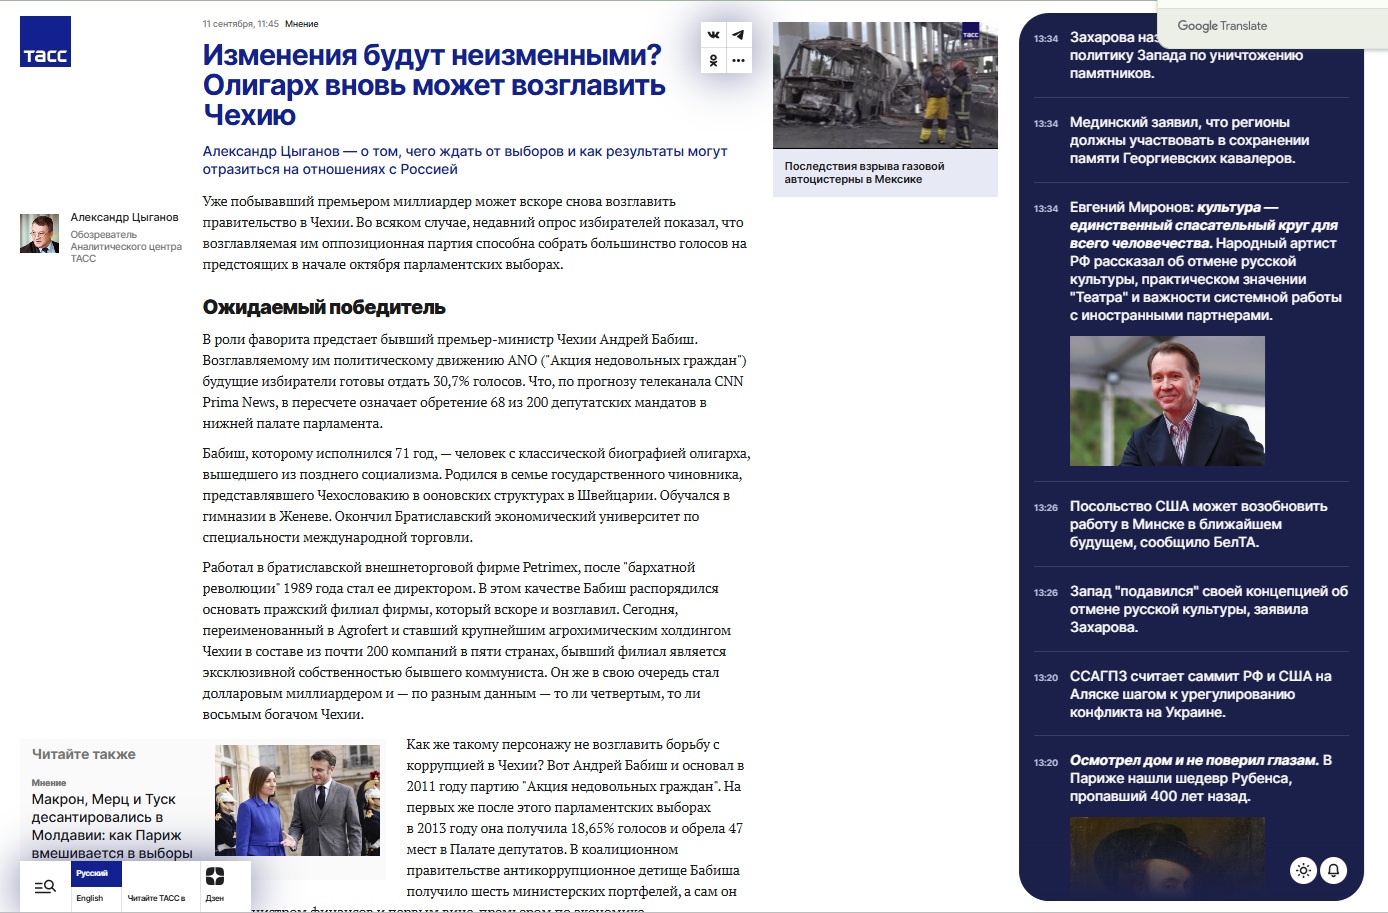
Task: Open notifications bell button
Action: pyautogui.click(x=1333, y=870)
